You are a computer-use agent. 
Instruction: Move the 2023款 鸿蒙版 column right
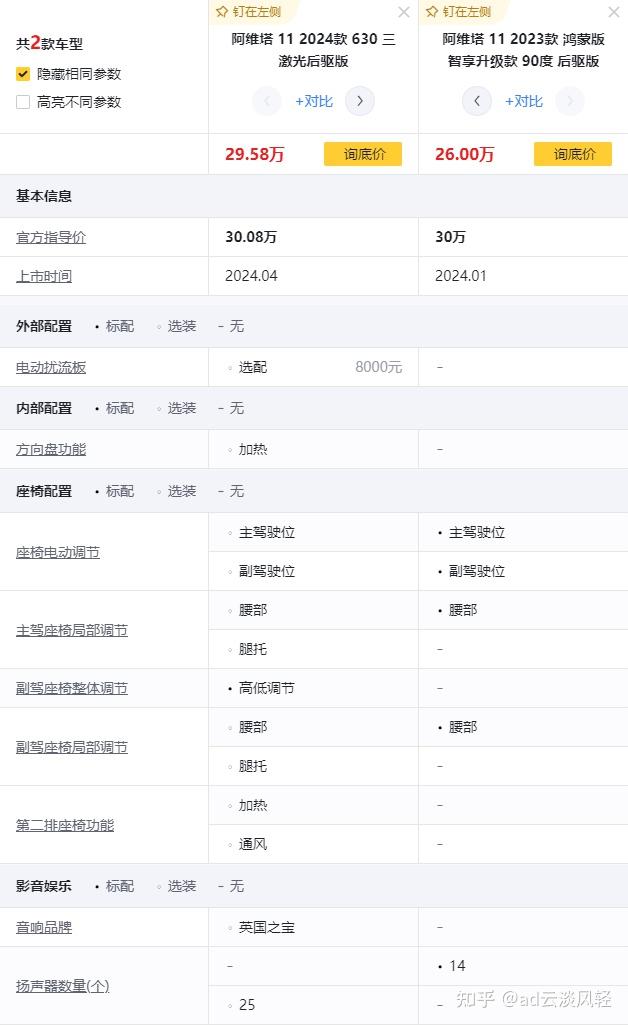pyautogui.click(x=570, y=101)
